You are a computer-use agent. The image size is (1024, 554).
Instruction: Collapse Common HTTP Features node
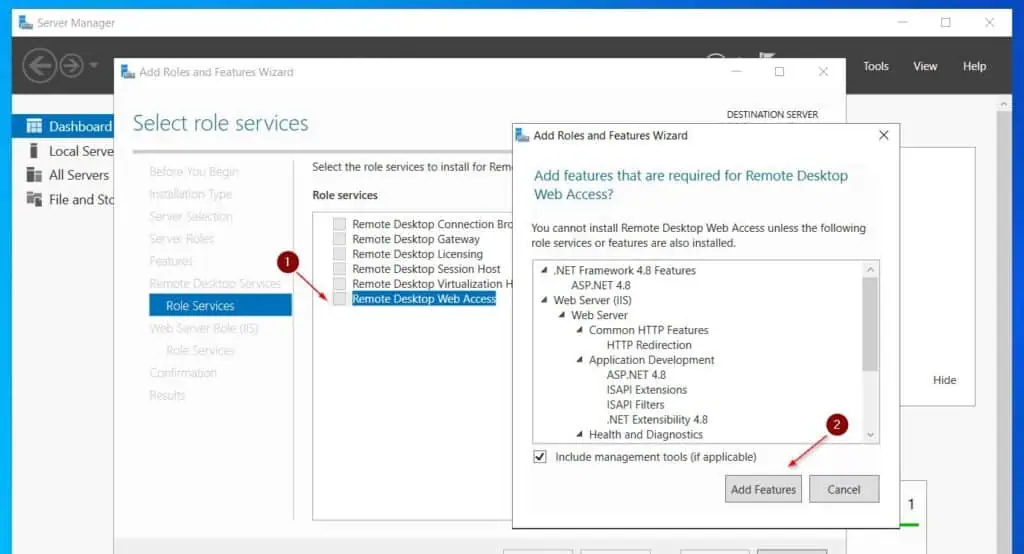tap(579, 330)
